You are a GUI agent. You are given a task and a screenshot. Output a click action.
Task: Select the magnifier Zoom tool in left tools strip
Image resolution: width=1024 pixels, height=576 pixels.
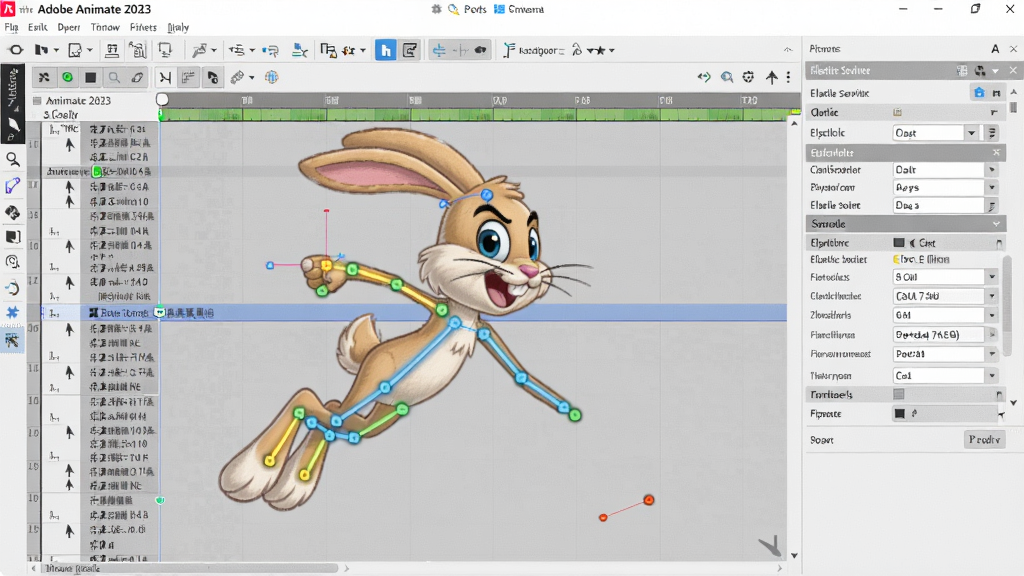click(12, 159)
